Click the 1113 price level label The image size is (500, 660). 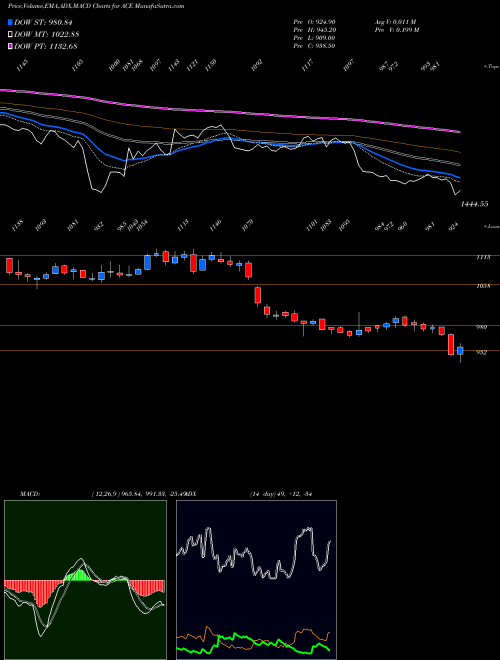484,257
